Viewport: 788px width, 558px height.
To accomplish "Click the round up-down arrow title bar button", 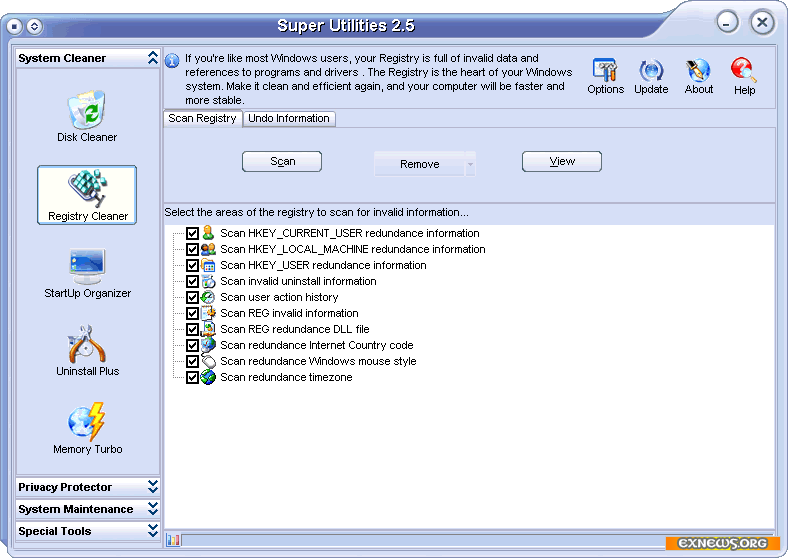I will tap(34, 26).
